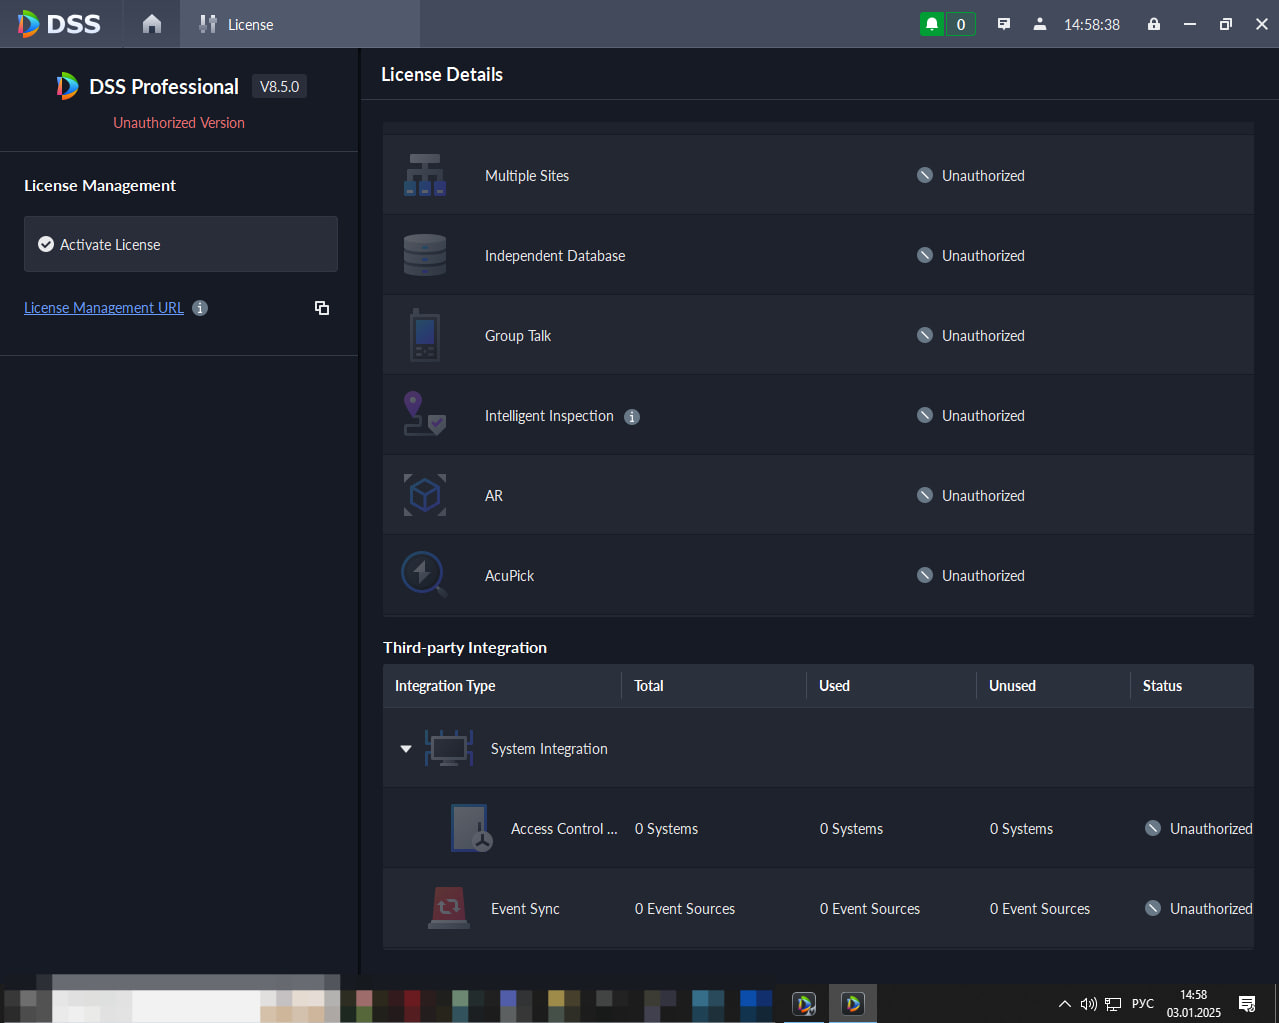Click the green alarm bell icon
Image resolution: width=1279 pixels, height=1023 pixels.
coord(932,24)
